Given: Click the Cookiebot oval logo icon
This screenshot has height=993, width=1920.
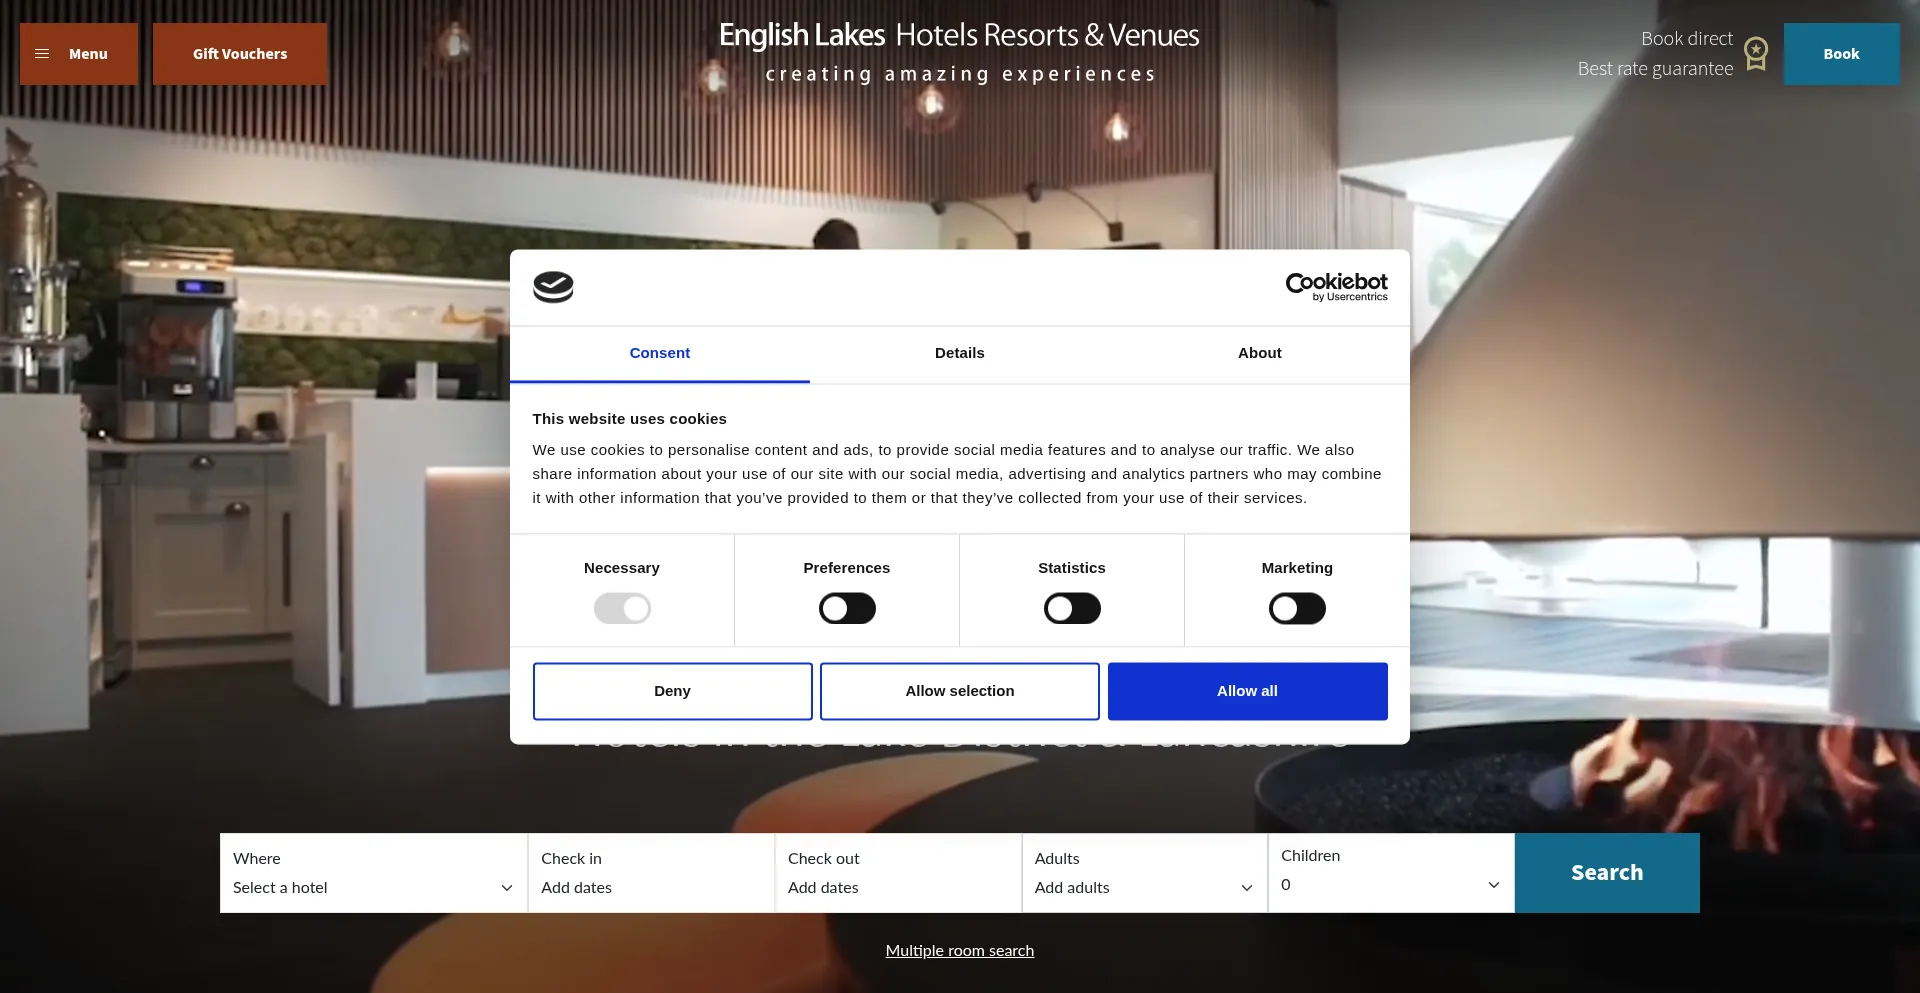Looking at the screenshot, I should pos(553,287).
